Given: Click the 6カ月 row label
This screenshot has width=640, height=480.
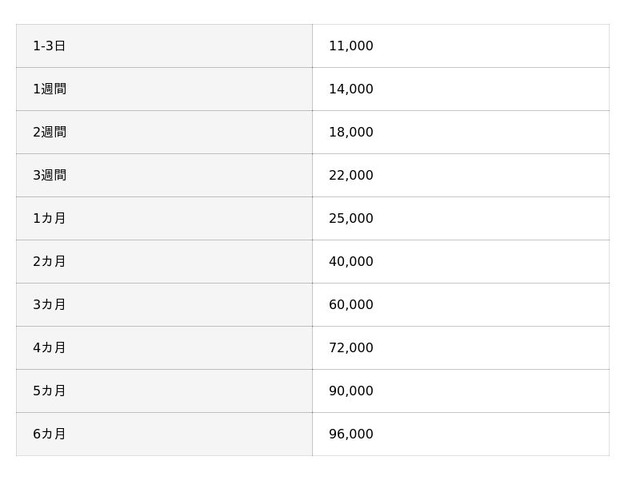Looking at the screenshot, I should point(50,434).
